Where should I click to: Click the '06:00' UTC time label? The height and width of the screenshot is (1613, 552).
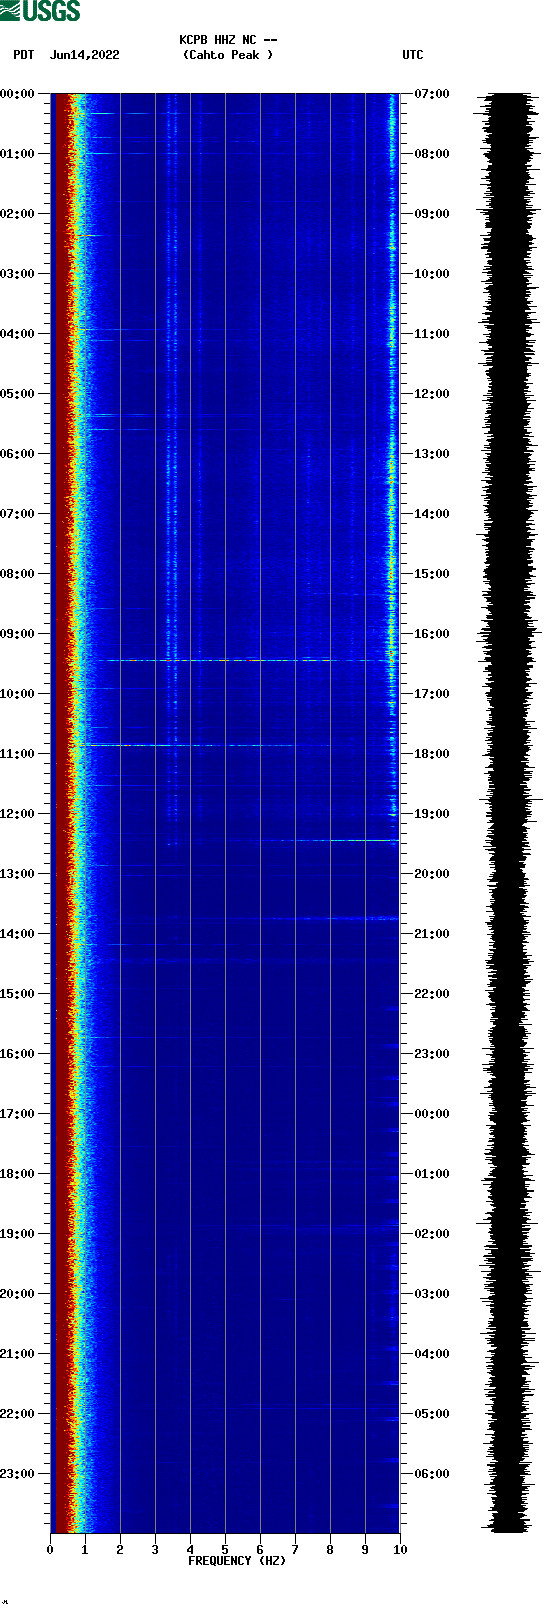click(432, 1474)
